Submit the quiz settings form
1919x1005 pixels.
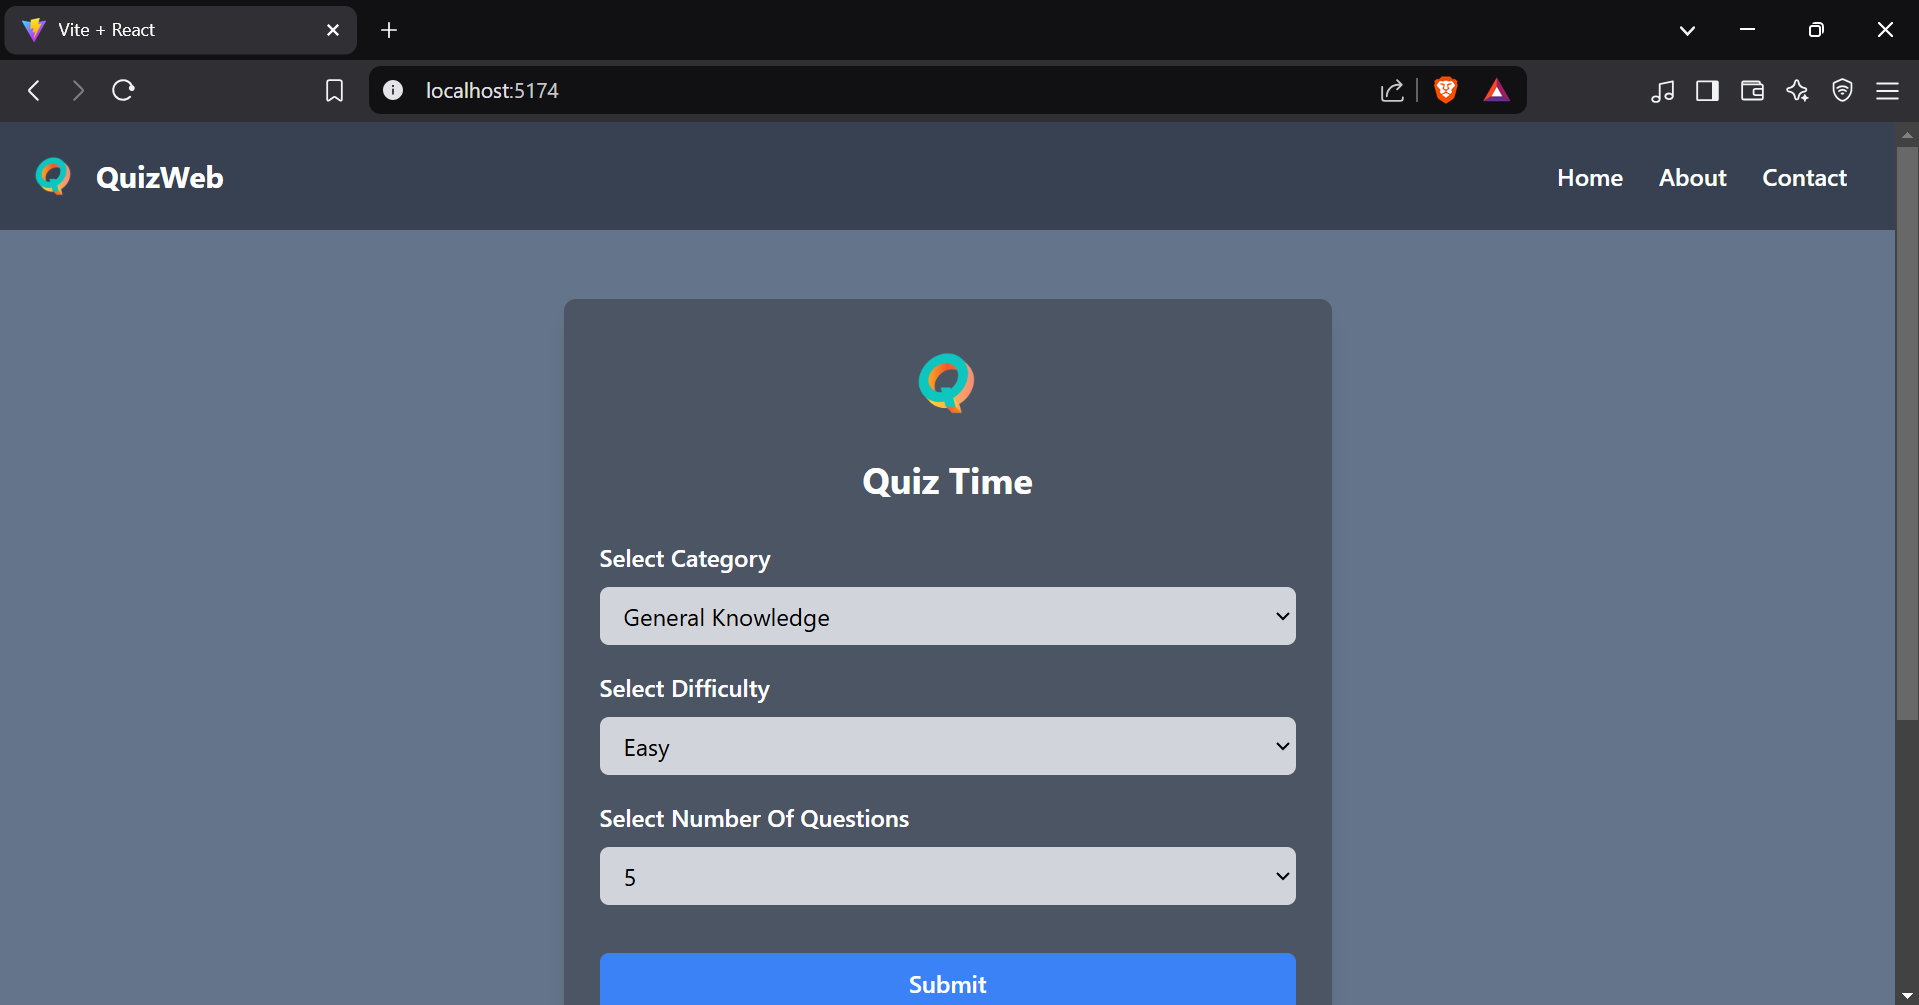(947, 979)
